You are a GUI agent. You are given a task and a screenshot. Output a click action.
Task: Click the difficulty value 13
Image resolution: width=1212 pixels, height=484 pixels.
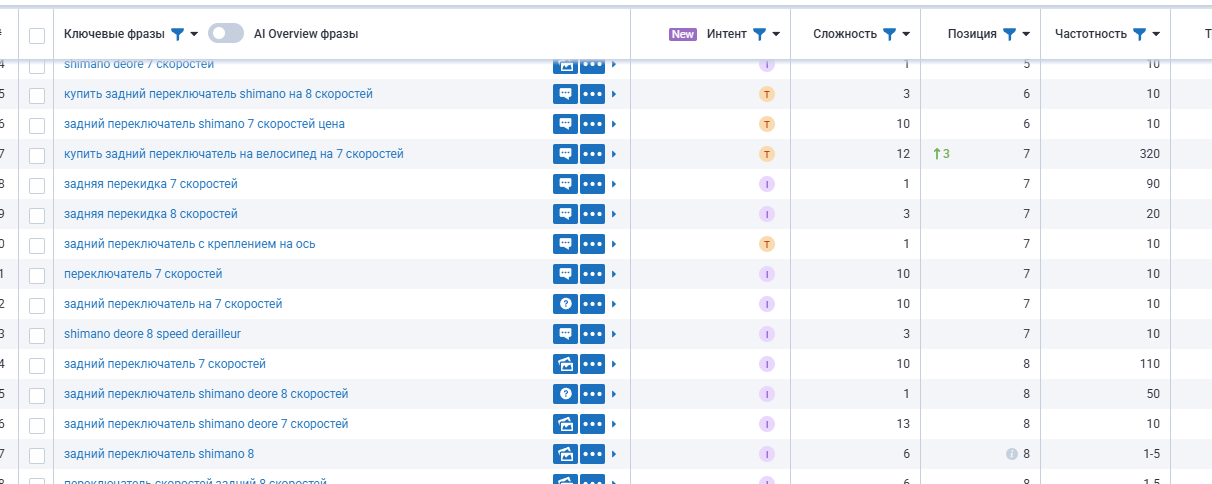904,424
